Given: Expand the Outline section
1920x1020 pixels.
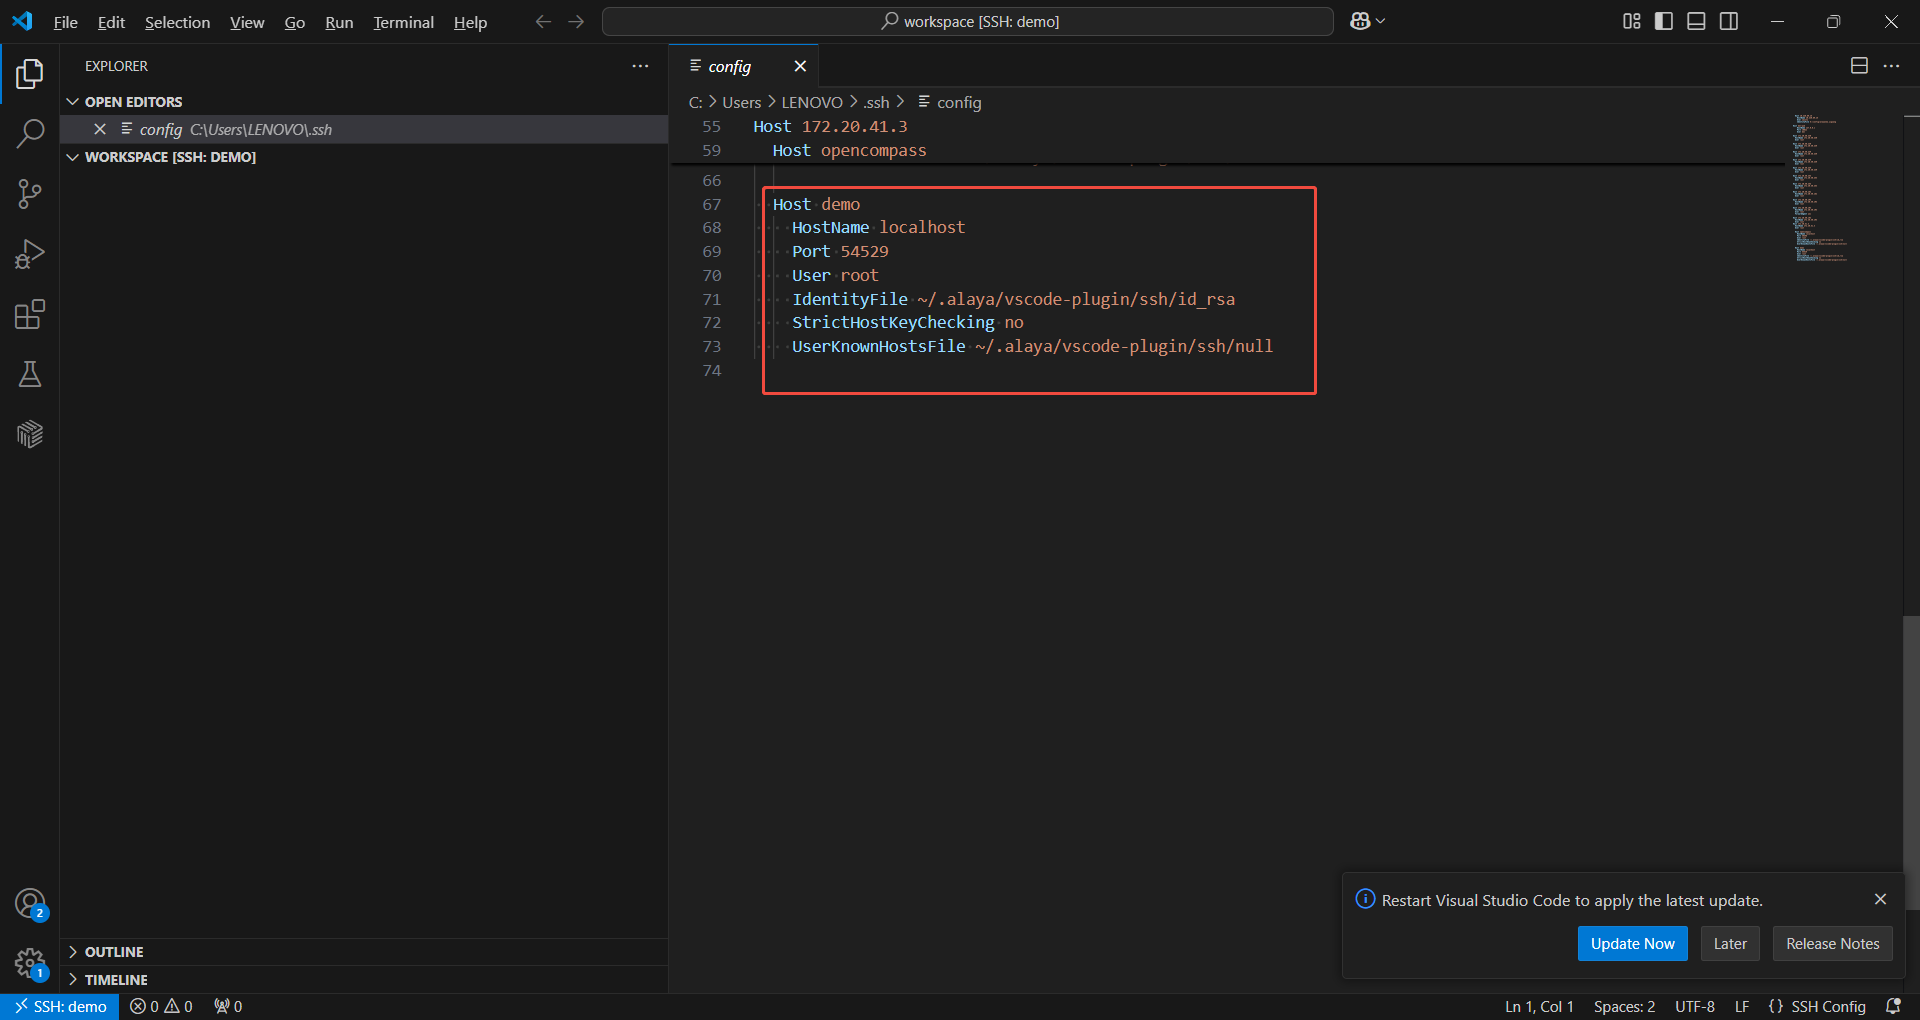Looking at the screenshot, I should [x=114, y=952].
